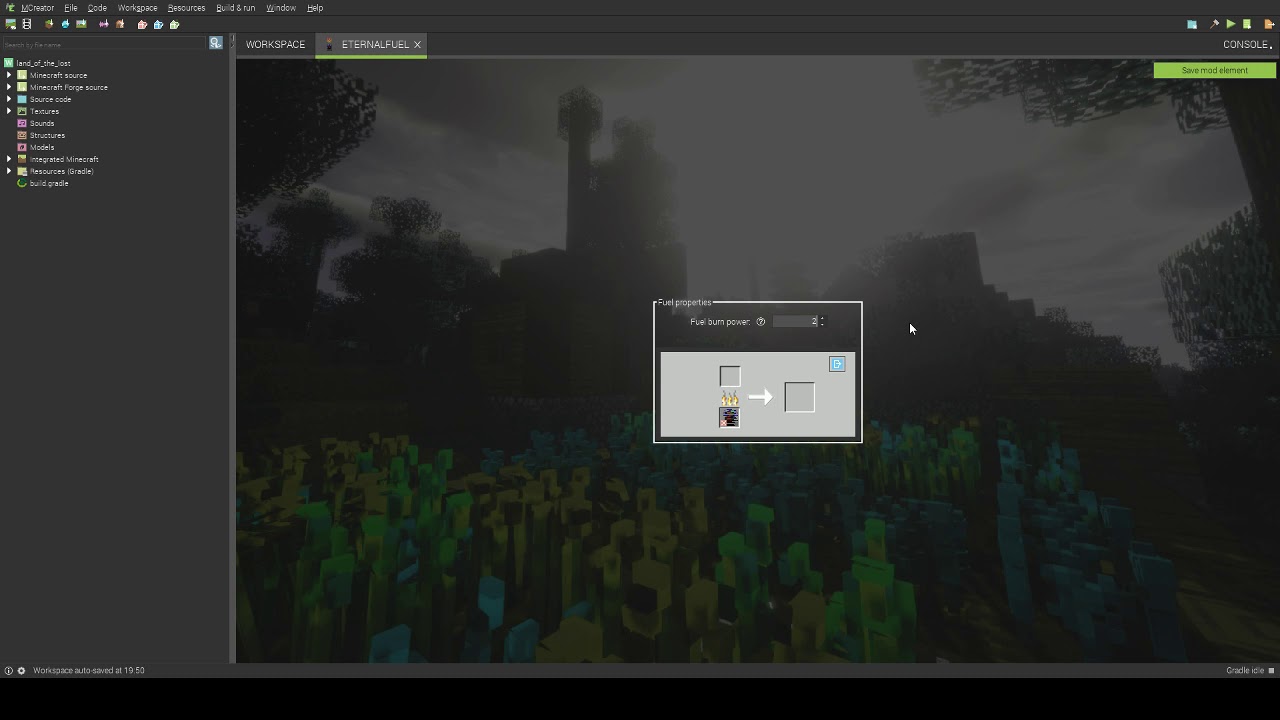Expand the Source code tree node
1280x720 pixels.
[9, 99]
